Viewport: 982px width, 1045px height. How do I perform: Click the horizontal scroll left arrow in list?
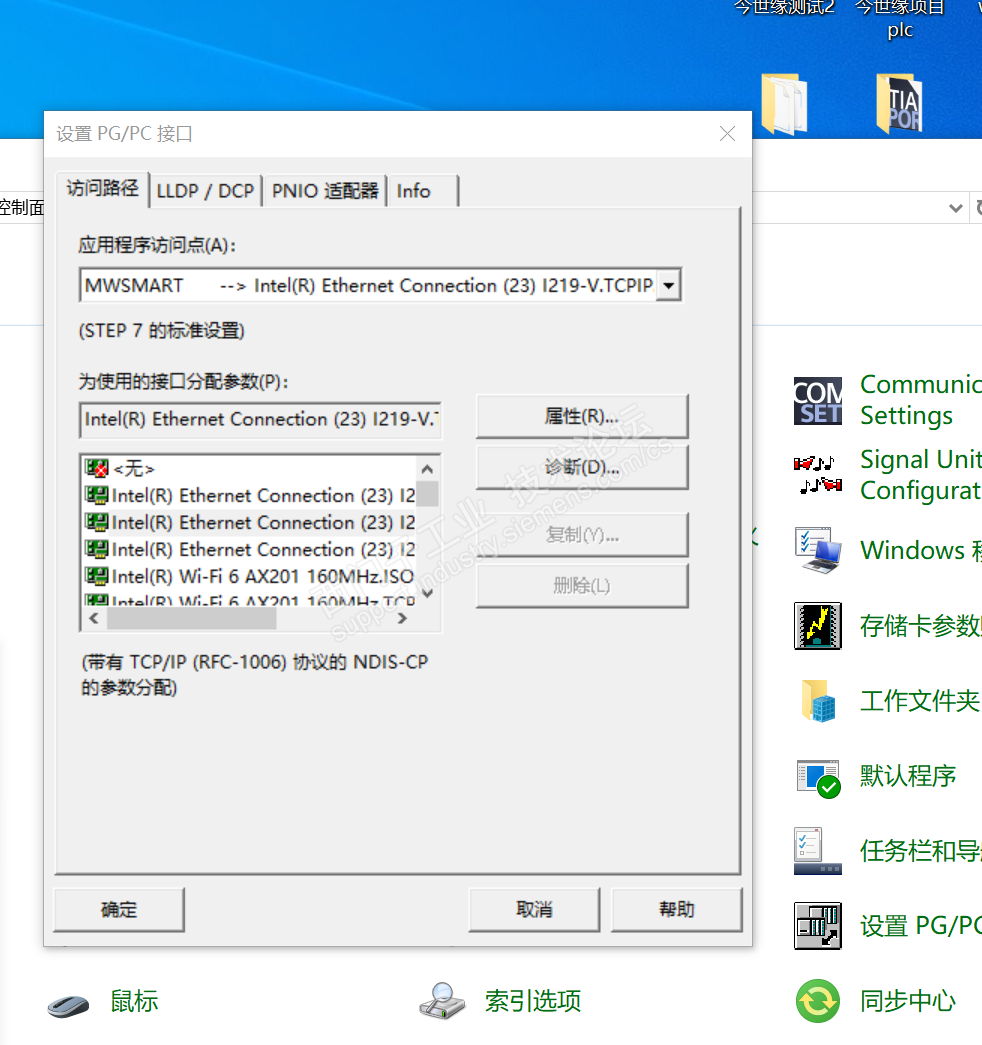tap(94, 618)
